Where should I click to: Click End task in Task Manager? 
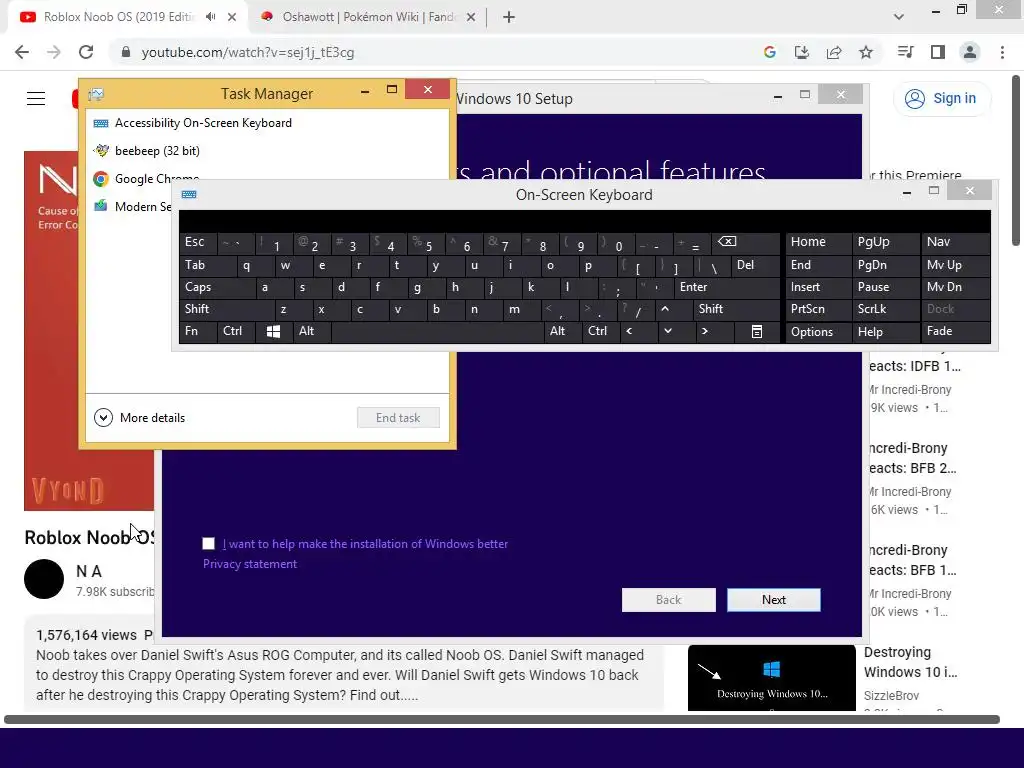coord(398,417)
